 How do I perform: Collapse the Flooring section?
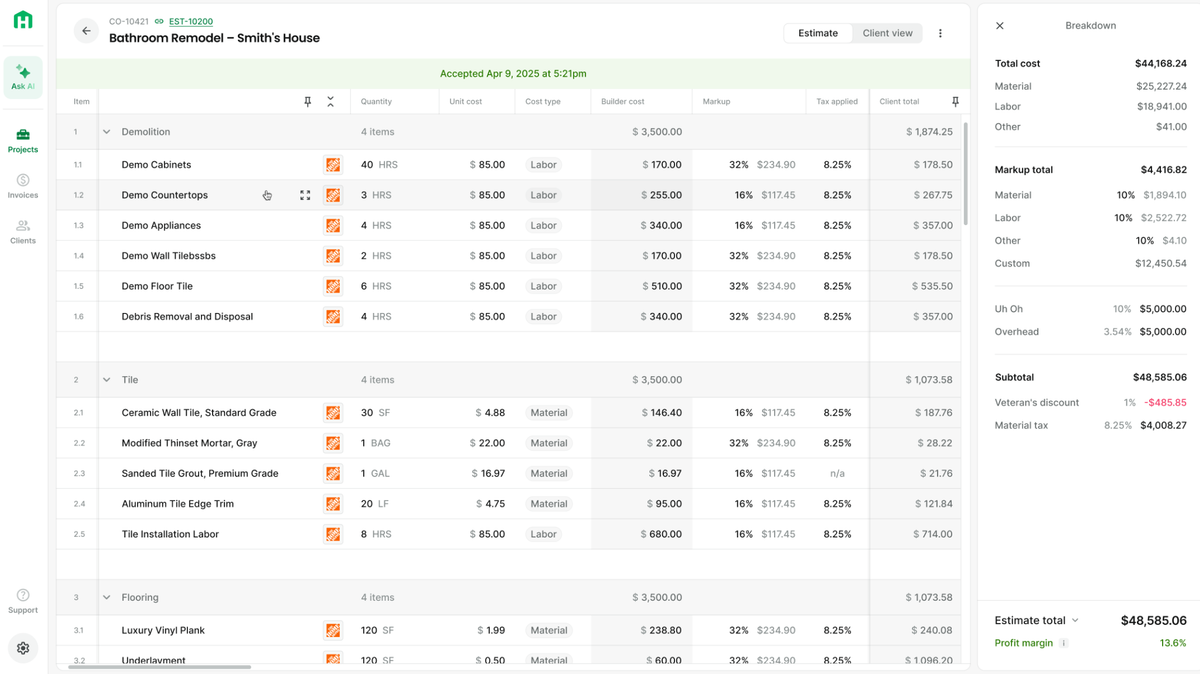pos(107,598)
